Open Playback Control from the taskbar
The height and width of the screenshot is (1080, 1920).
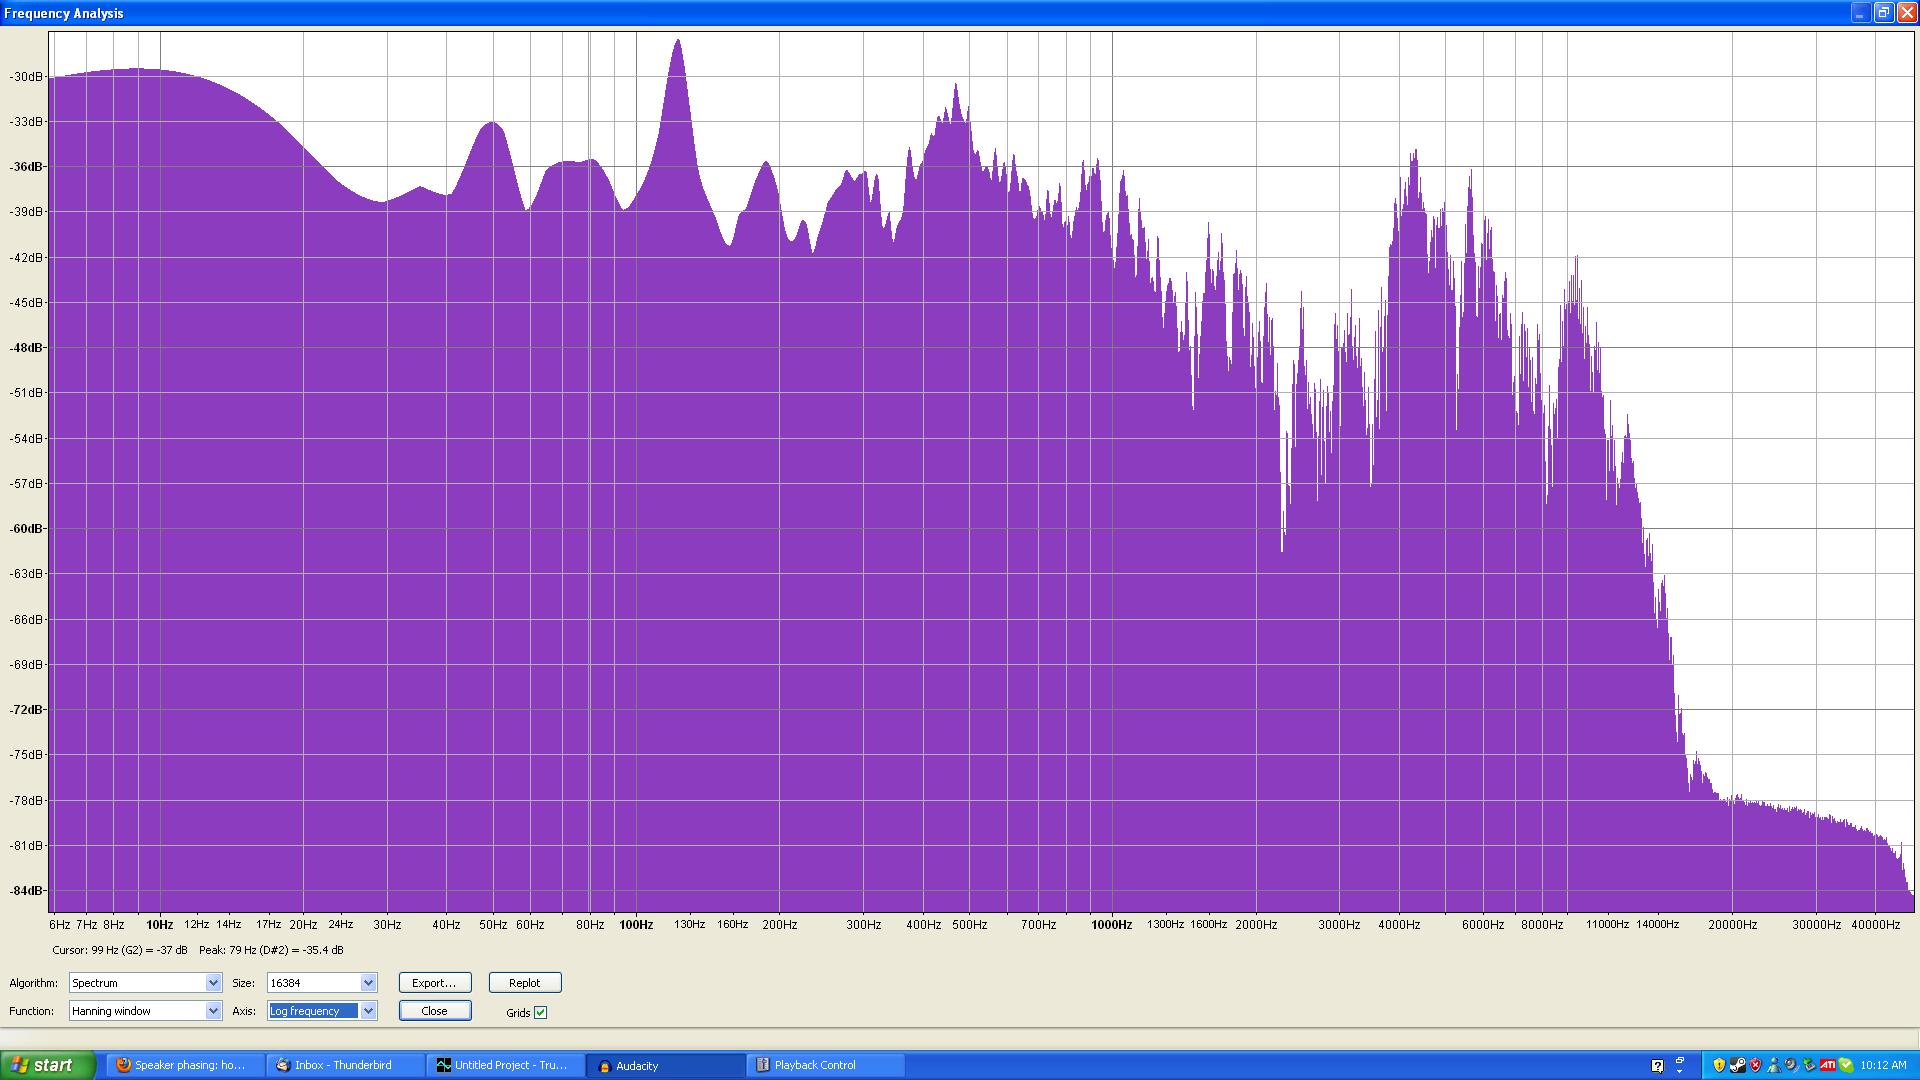[x=825, y=1065]
